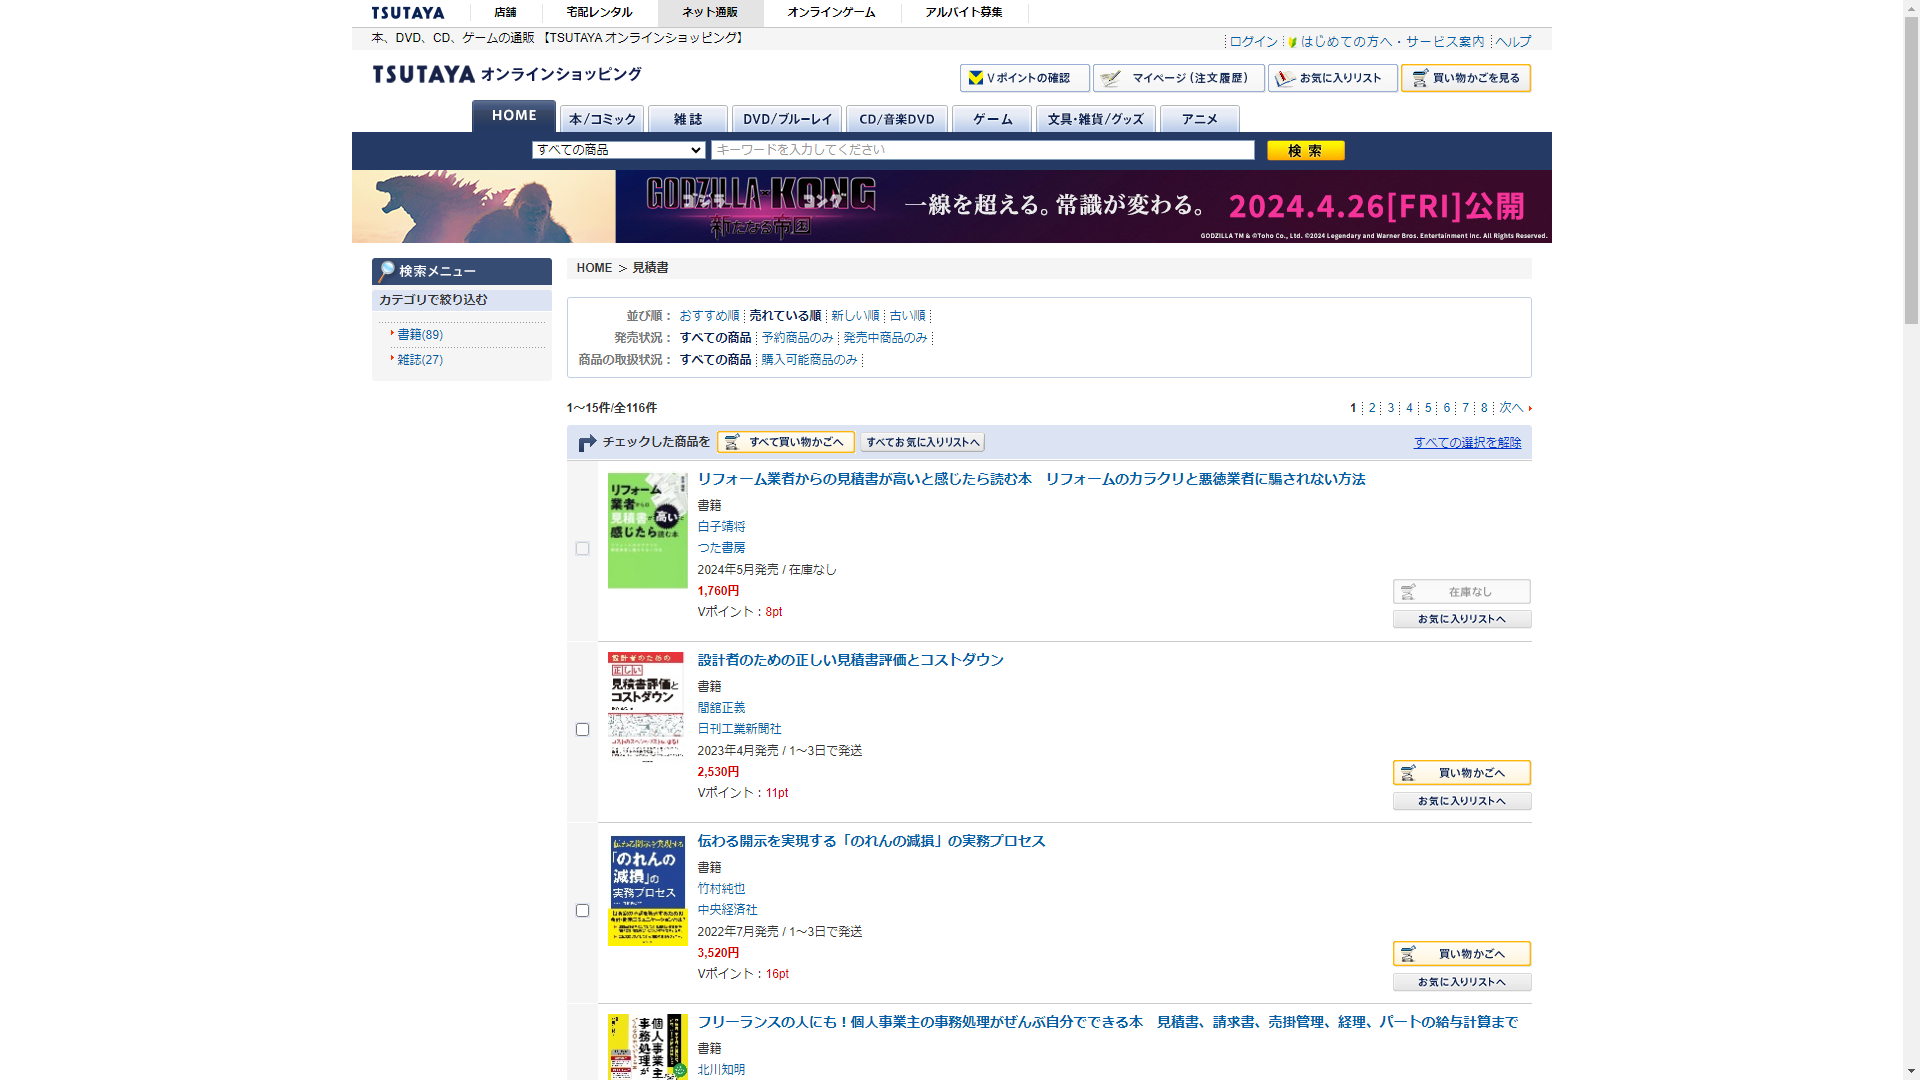
Task: Add のれんの減損 book to cart
Action: [x=1461, y=954]
